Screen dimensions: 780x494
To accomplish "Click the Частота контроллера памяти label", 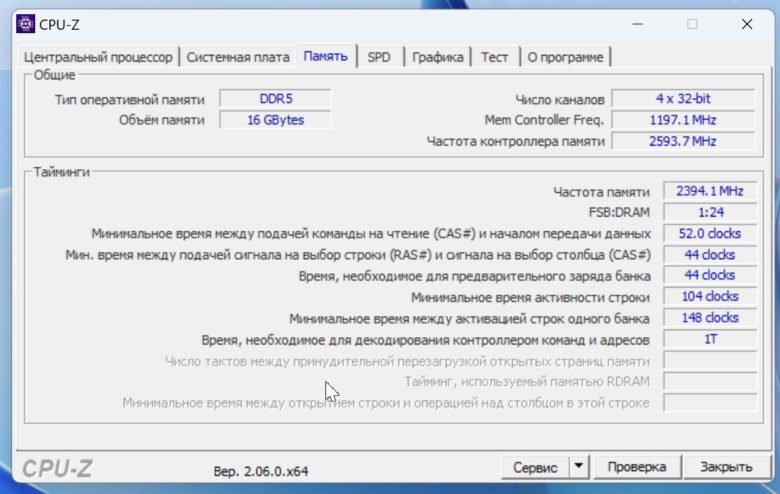I will click(x=515, y=141).
